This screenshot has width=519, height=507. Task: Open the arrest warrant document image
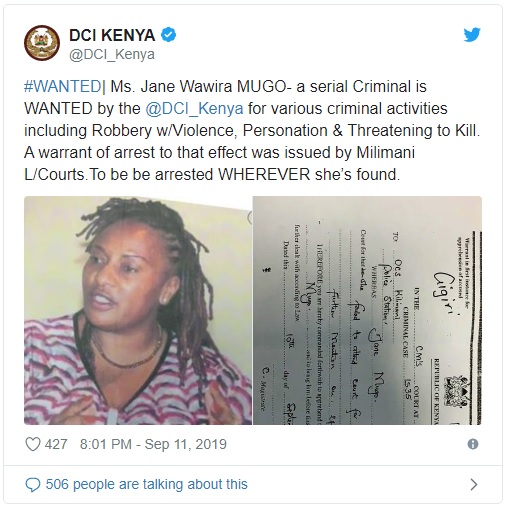[367, 310]
